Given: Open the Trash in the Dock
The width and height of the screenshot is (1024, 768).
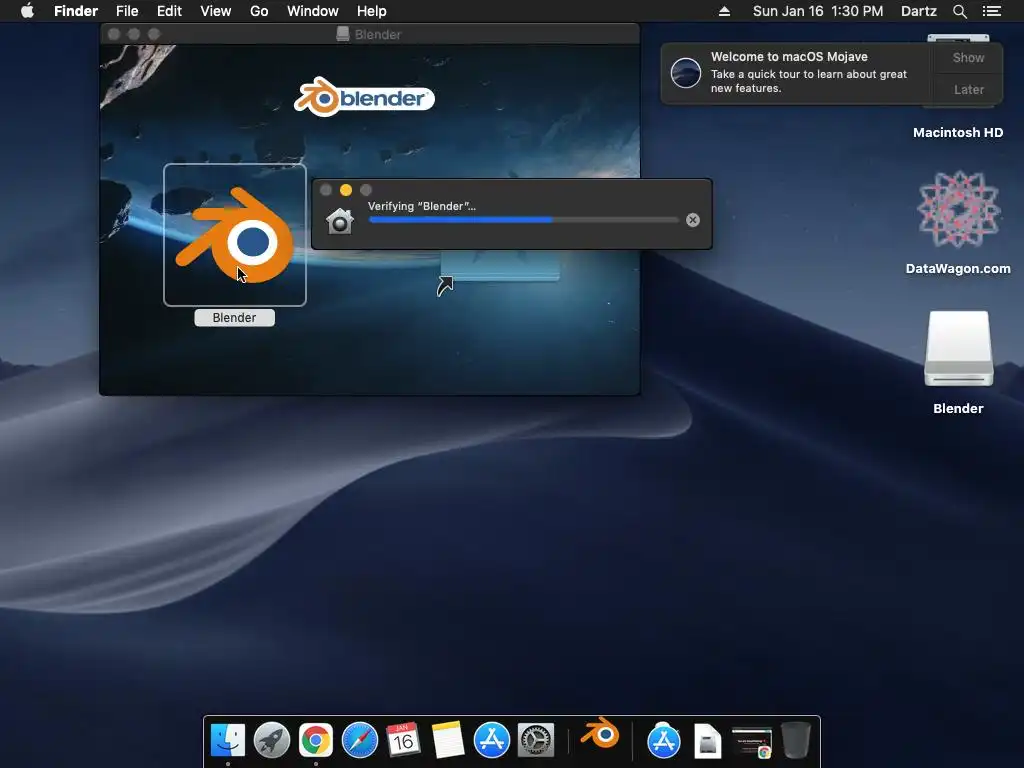Looking at the screenshot, I should [x=795, y=740].
